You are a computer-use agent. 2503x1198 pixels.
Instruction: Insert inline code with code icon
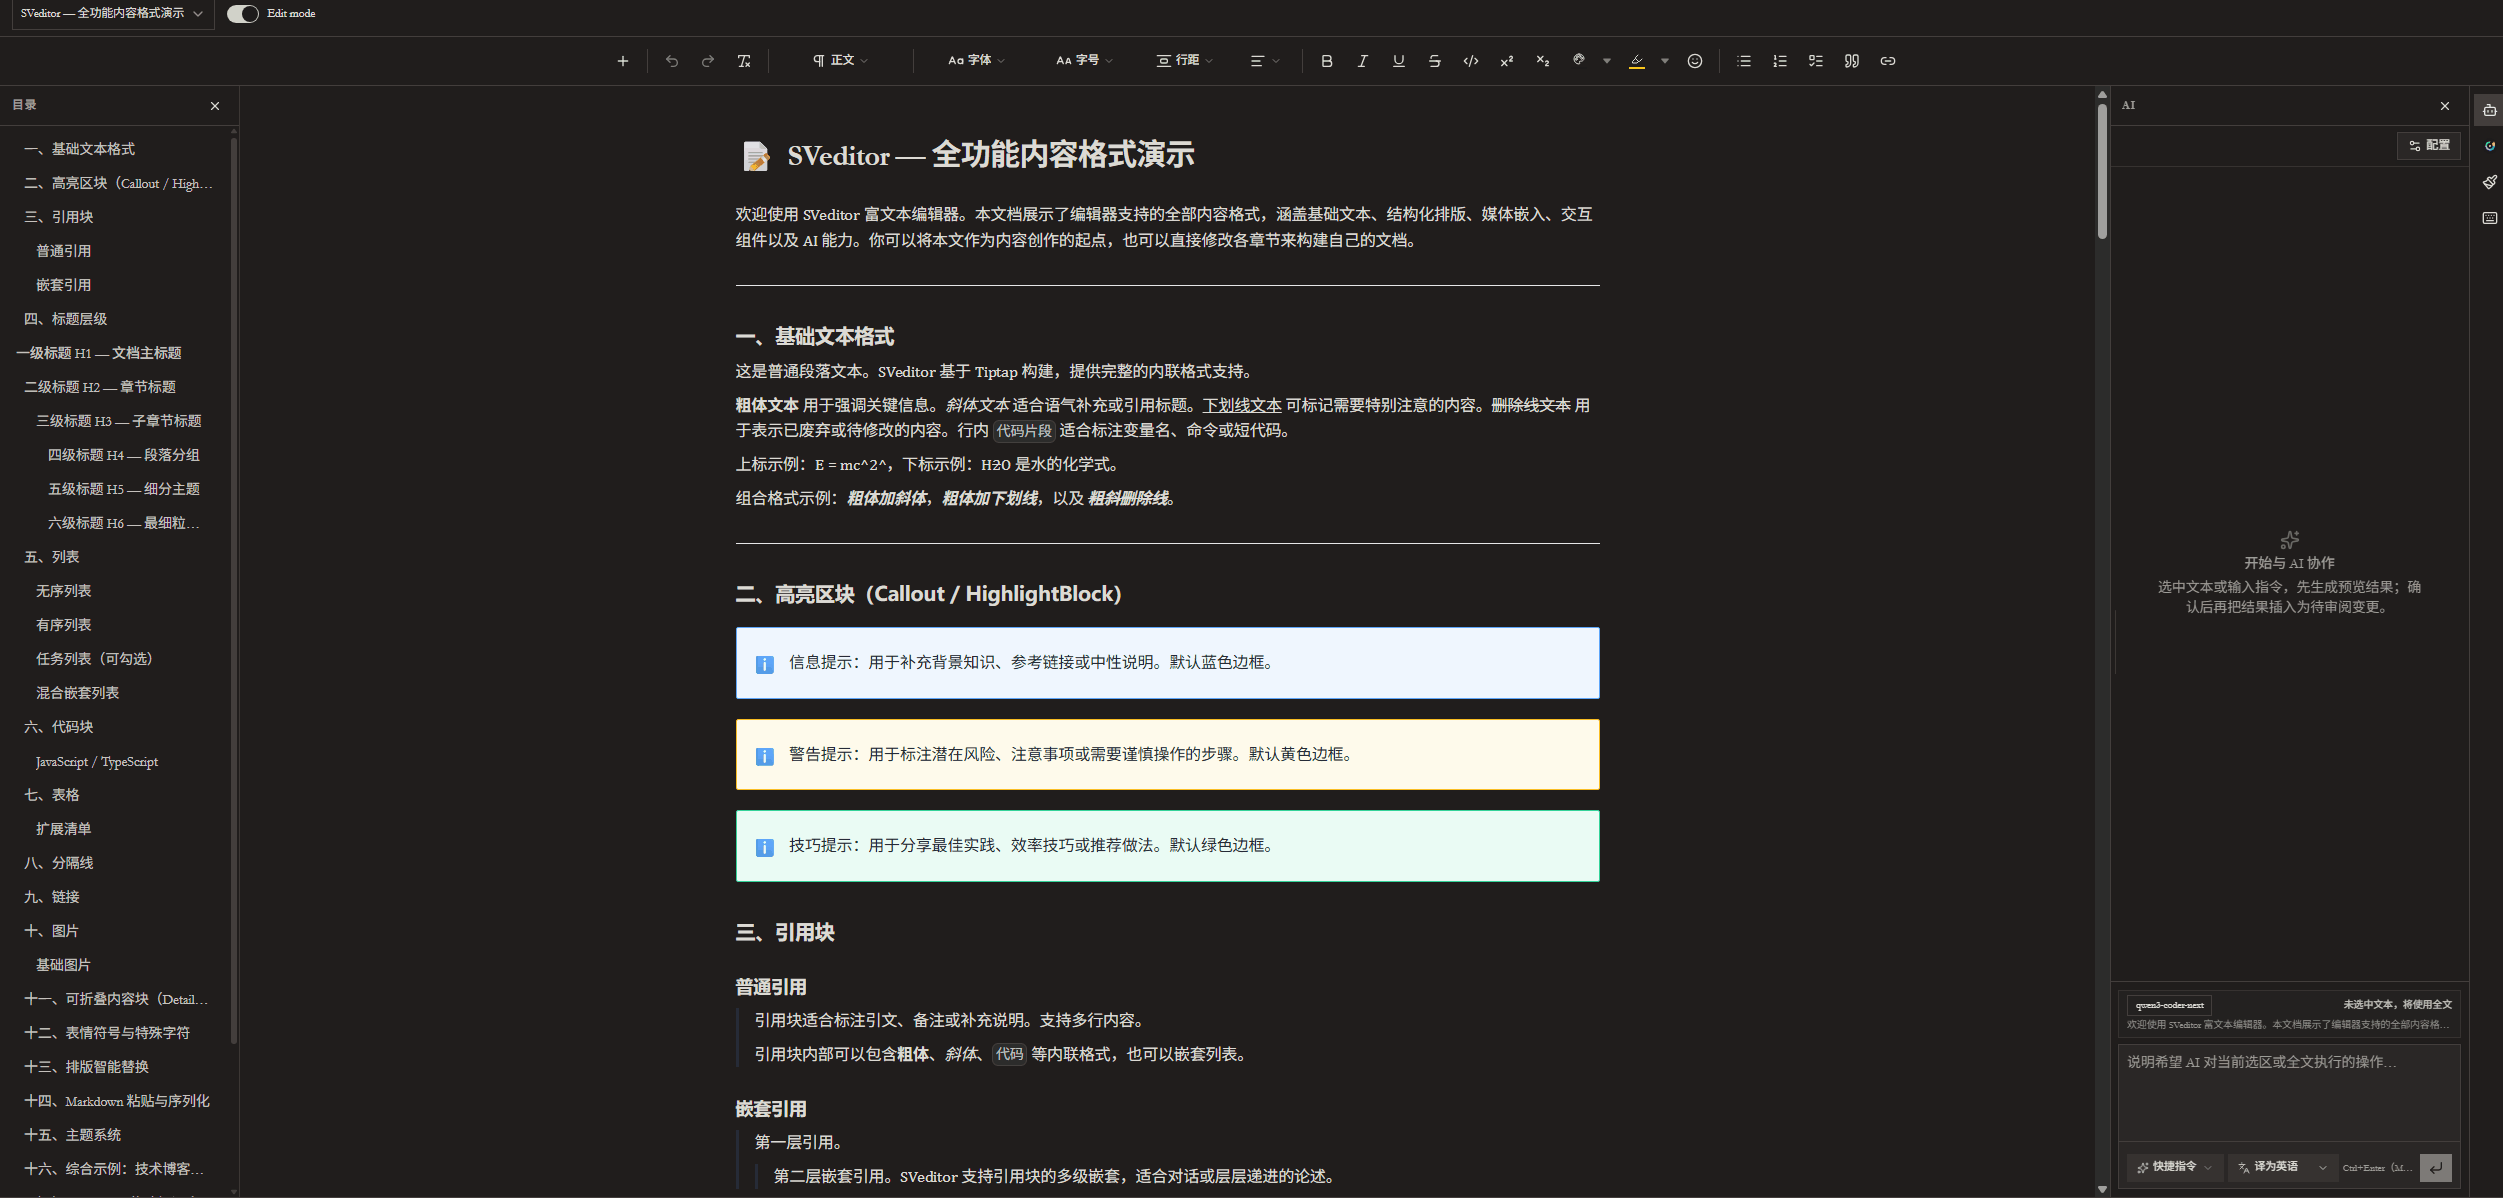click(x=1470, y=61)
